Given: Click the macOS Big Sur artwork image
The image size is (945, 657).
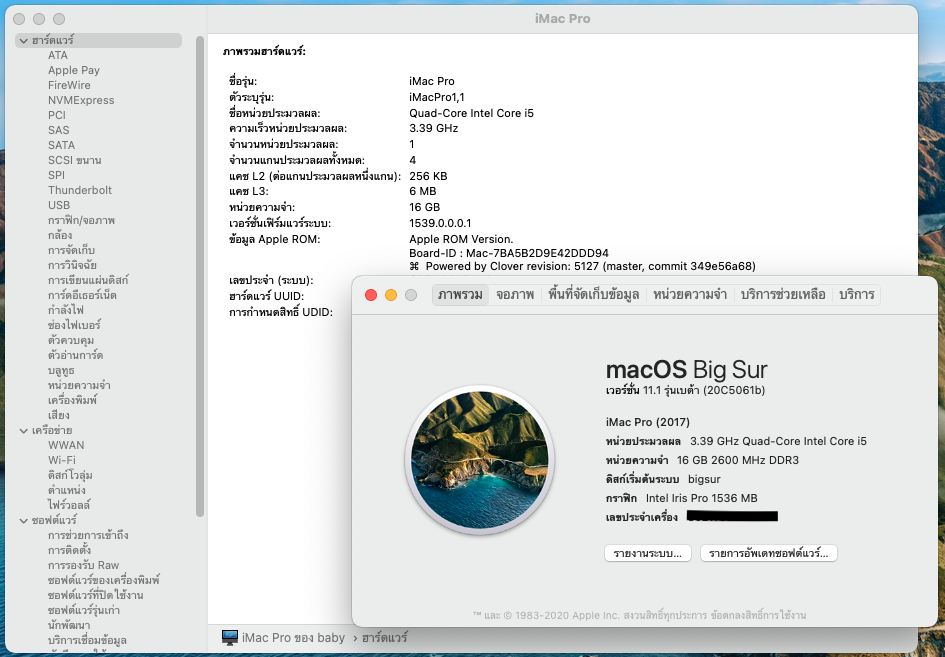Looking at the screenshot, I should (480, 460).
